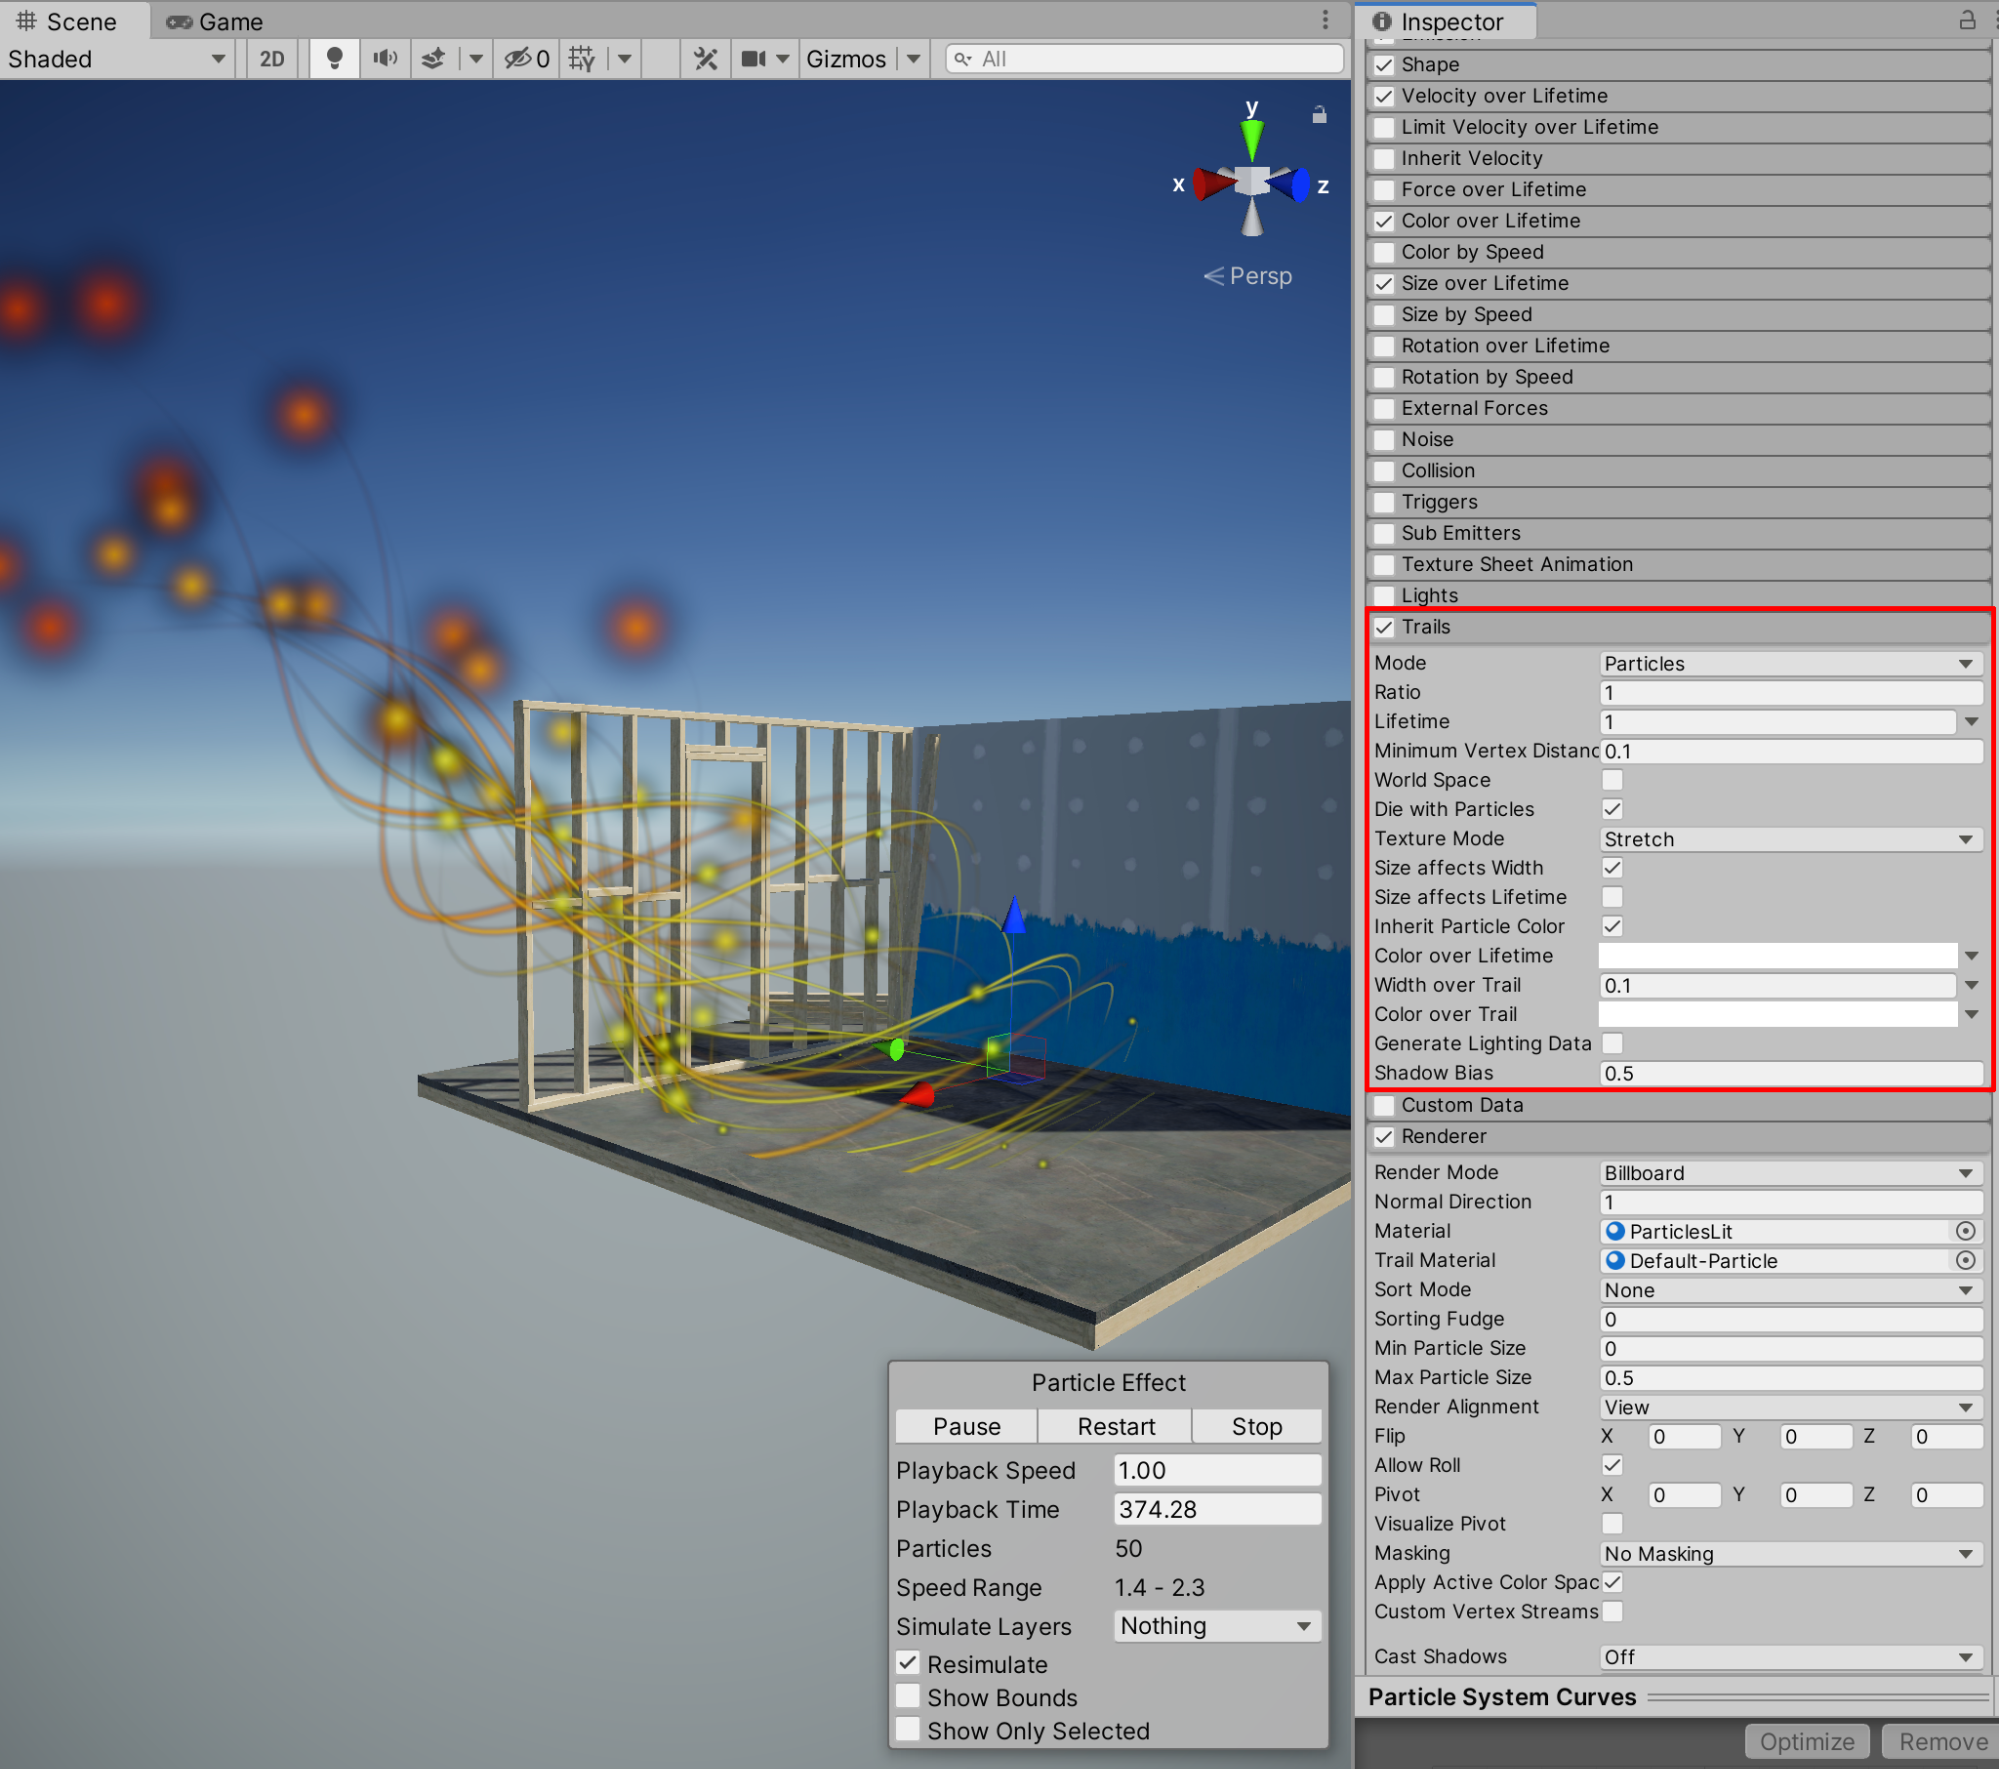1999x1769 pixels.
Task: Click the Optimize curves button
Action: tap(1806, 1741)
